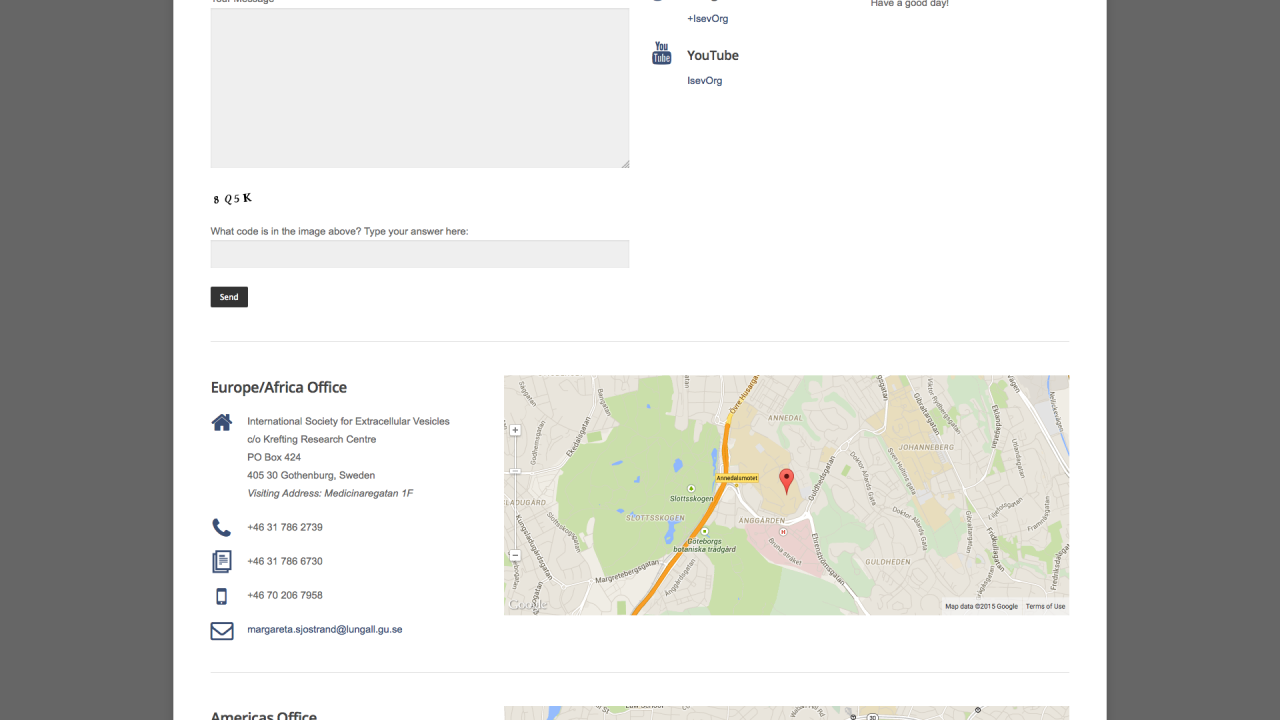Click the home address icon beside the office details
This screenshot has height=720, width=1280.
coord(221,421)
